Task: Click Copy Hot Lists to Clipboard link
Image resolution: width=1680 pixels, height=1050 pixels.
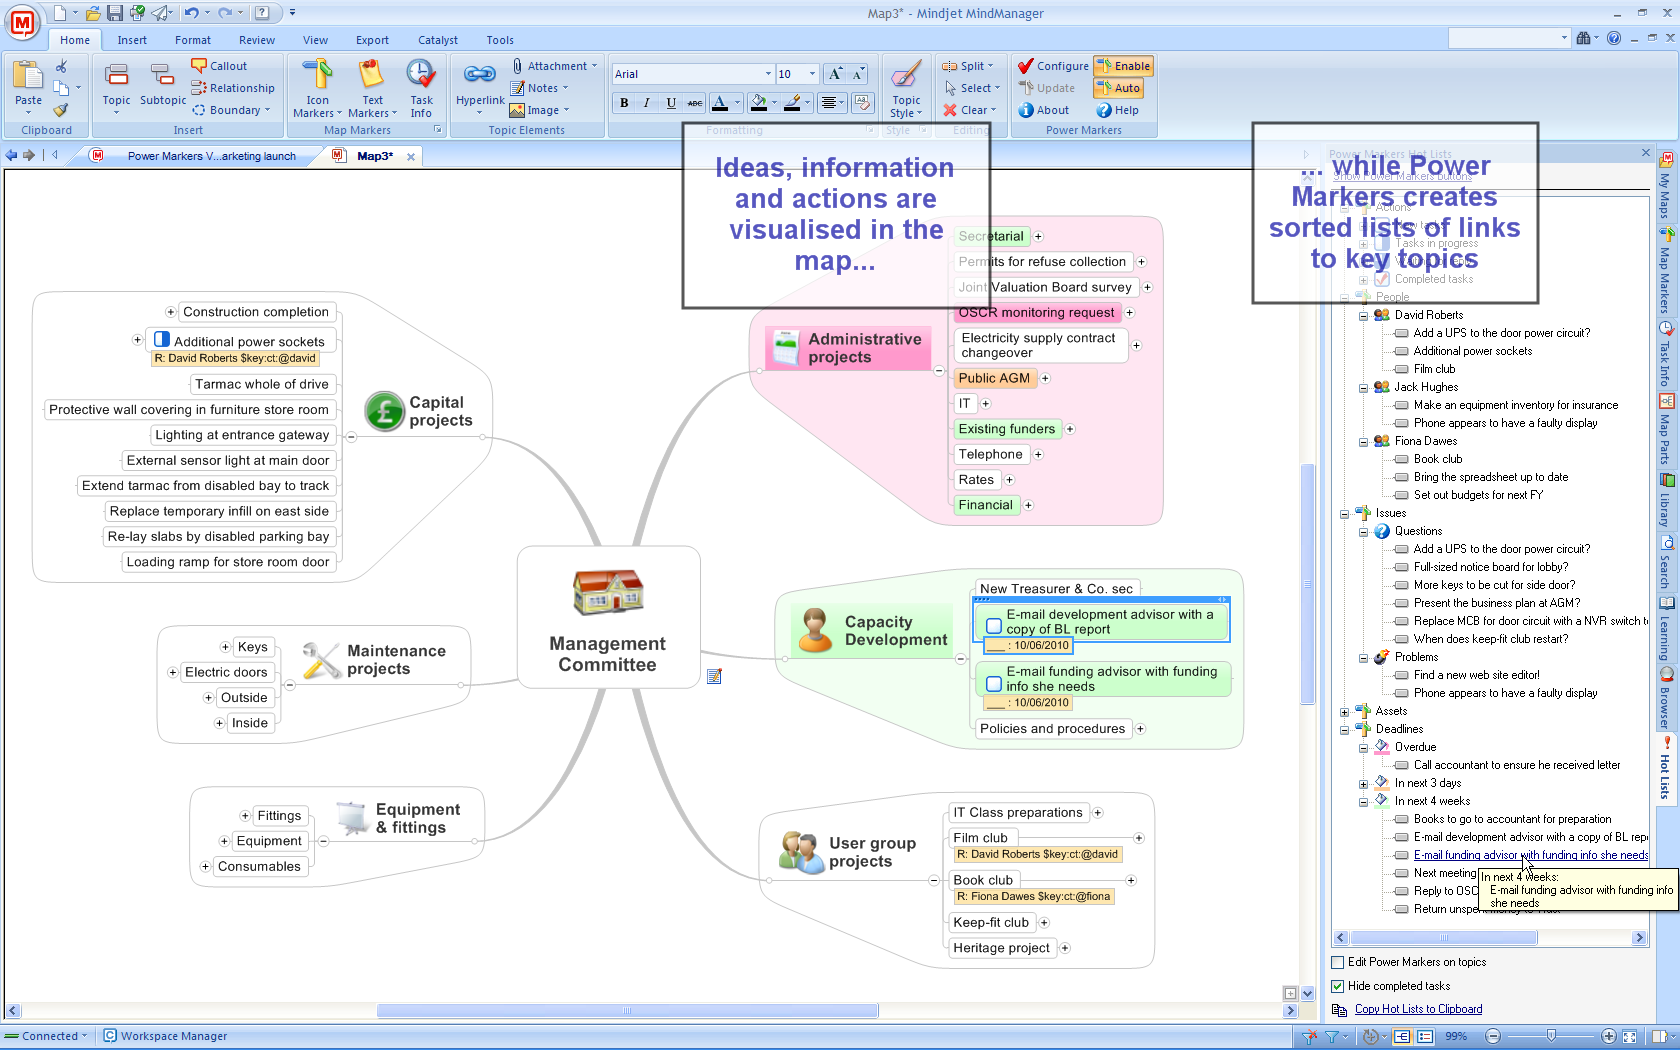Action: 1418,1009
